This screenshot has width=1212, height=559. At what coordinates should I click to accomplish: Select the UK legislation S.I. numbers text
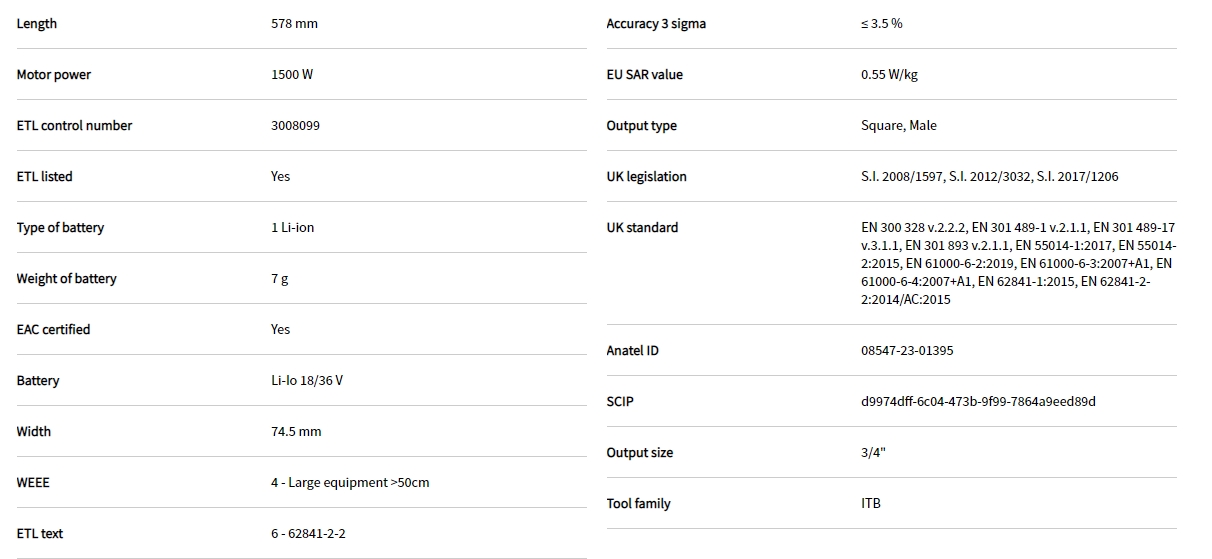click(x=989, y=177)
